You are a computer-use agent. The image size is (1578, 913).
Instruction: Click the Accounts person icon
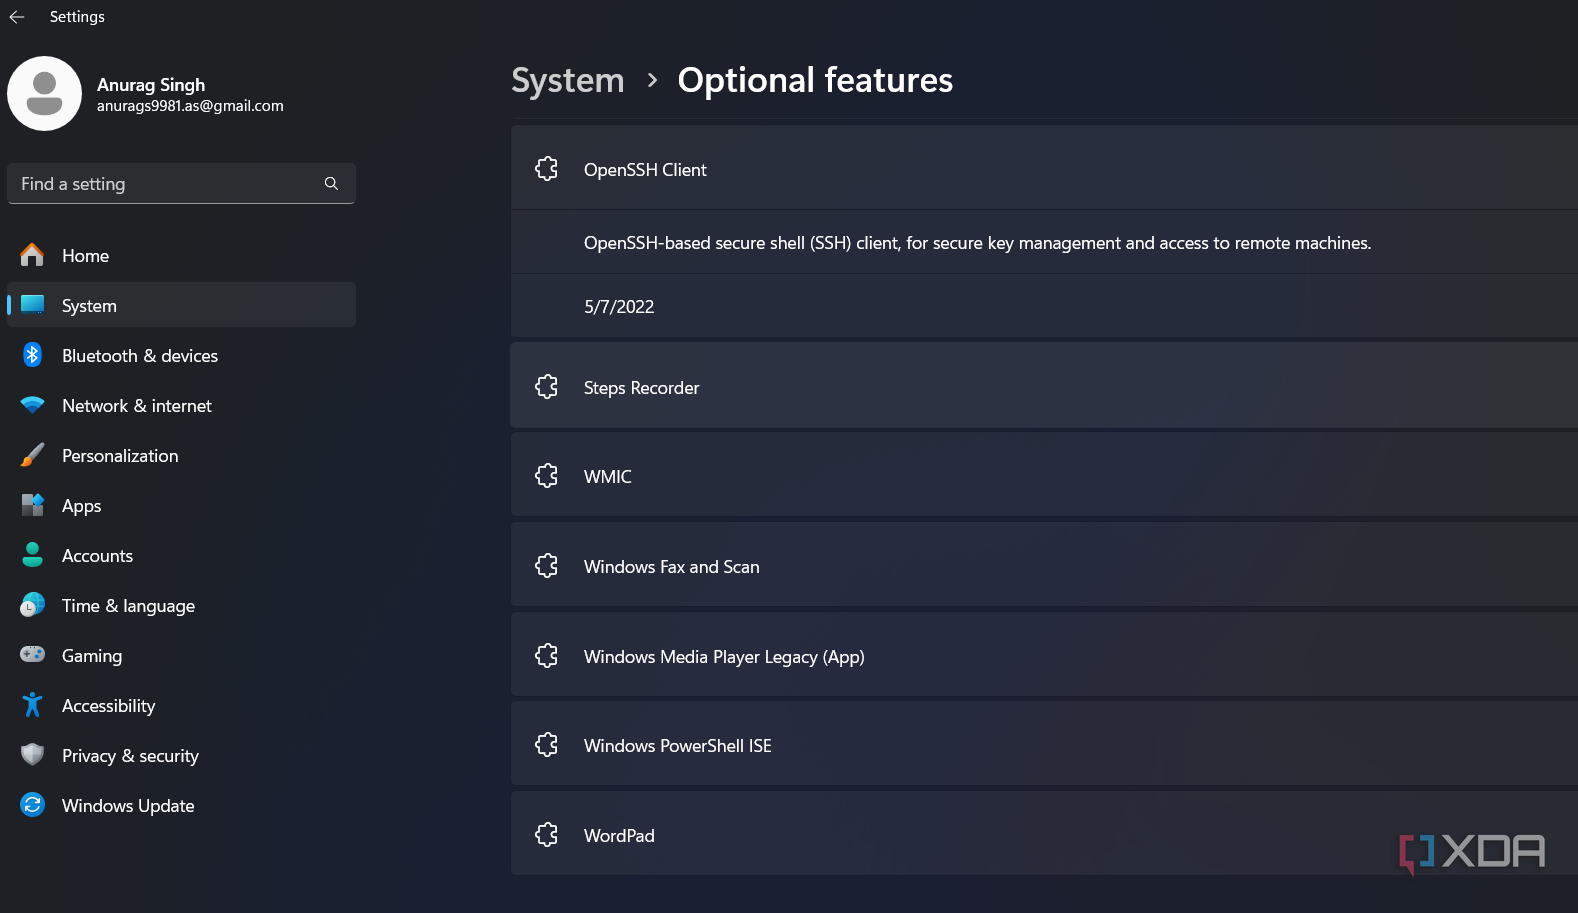(32, 555)
